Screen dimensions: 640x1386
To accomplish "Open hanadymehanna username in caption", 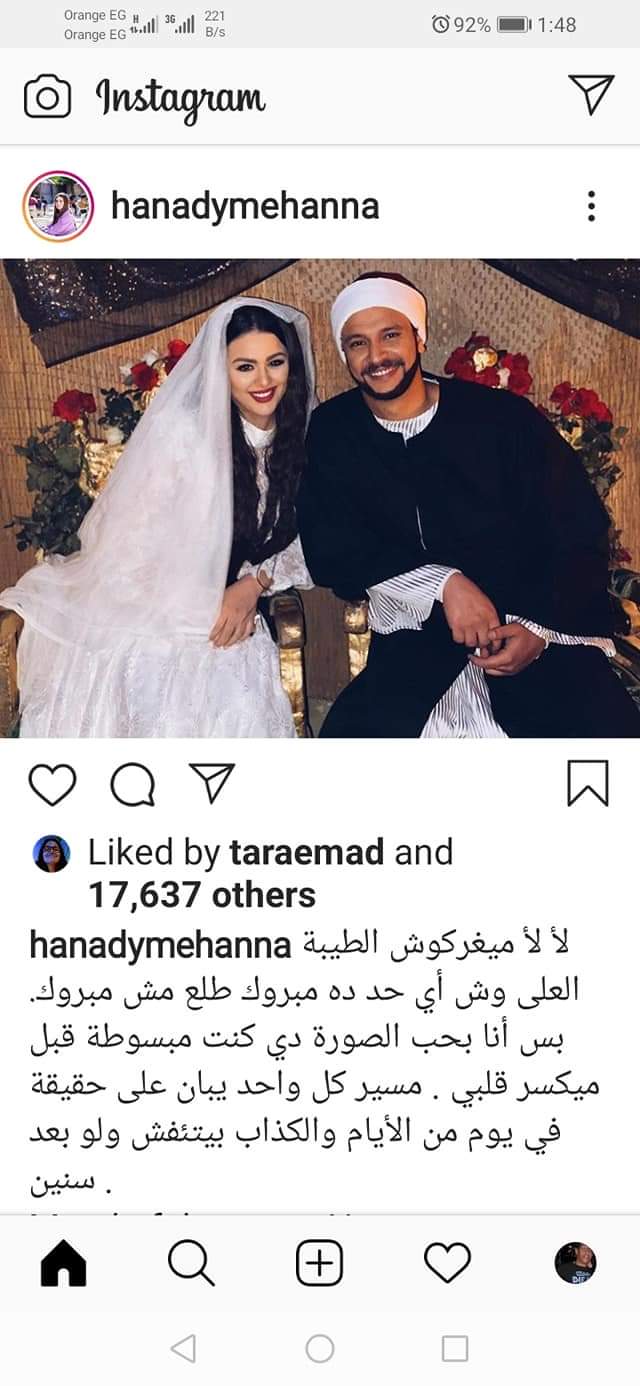I will tap(161, 944).
